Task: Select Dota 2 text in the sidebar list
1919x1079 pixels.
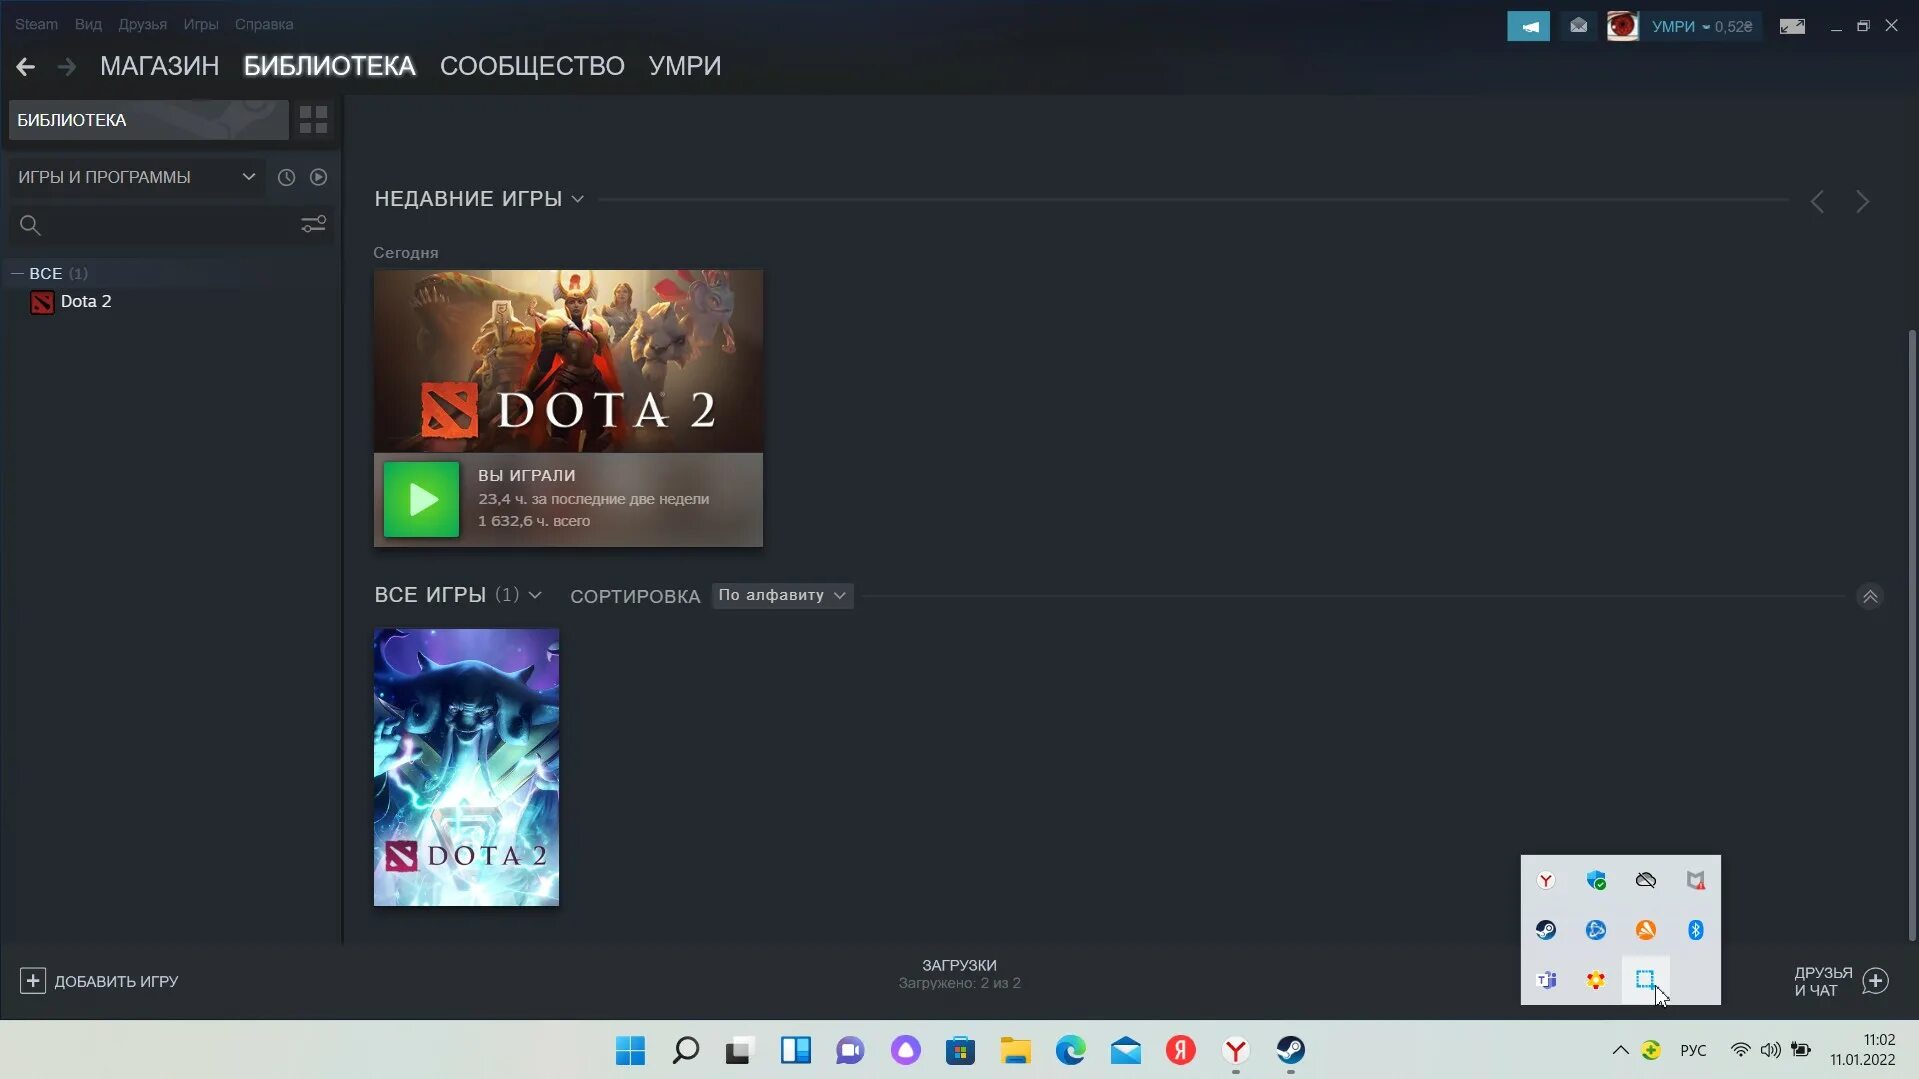Action: pos(86,302)
